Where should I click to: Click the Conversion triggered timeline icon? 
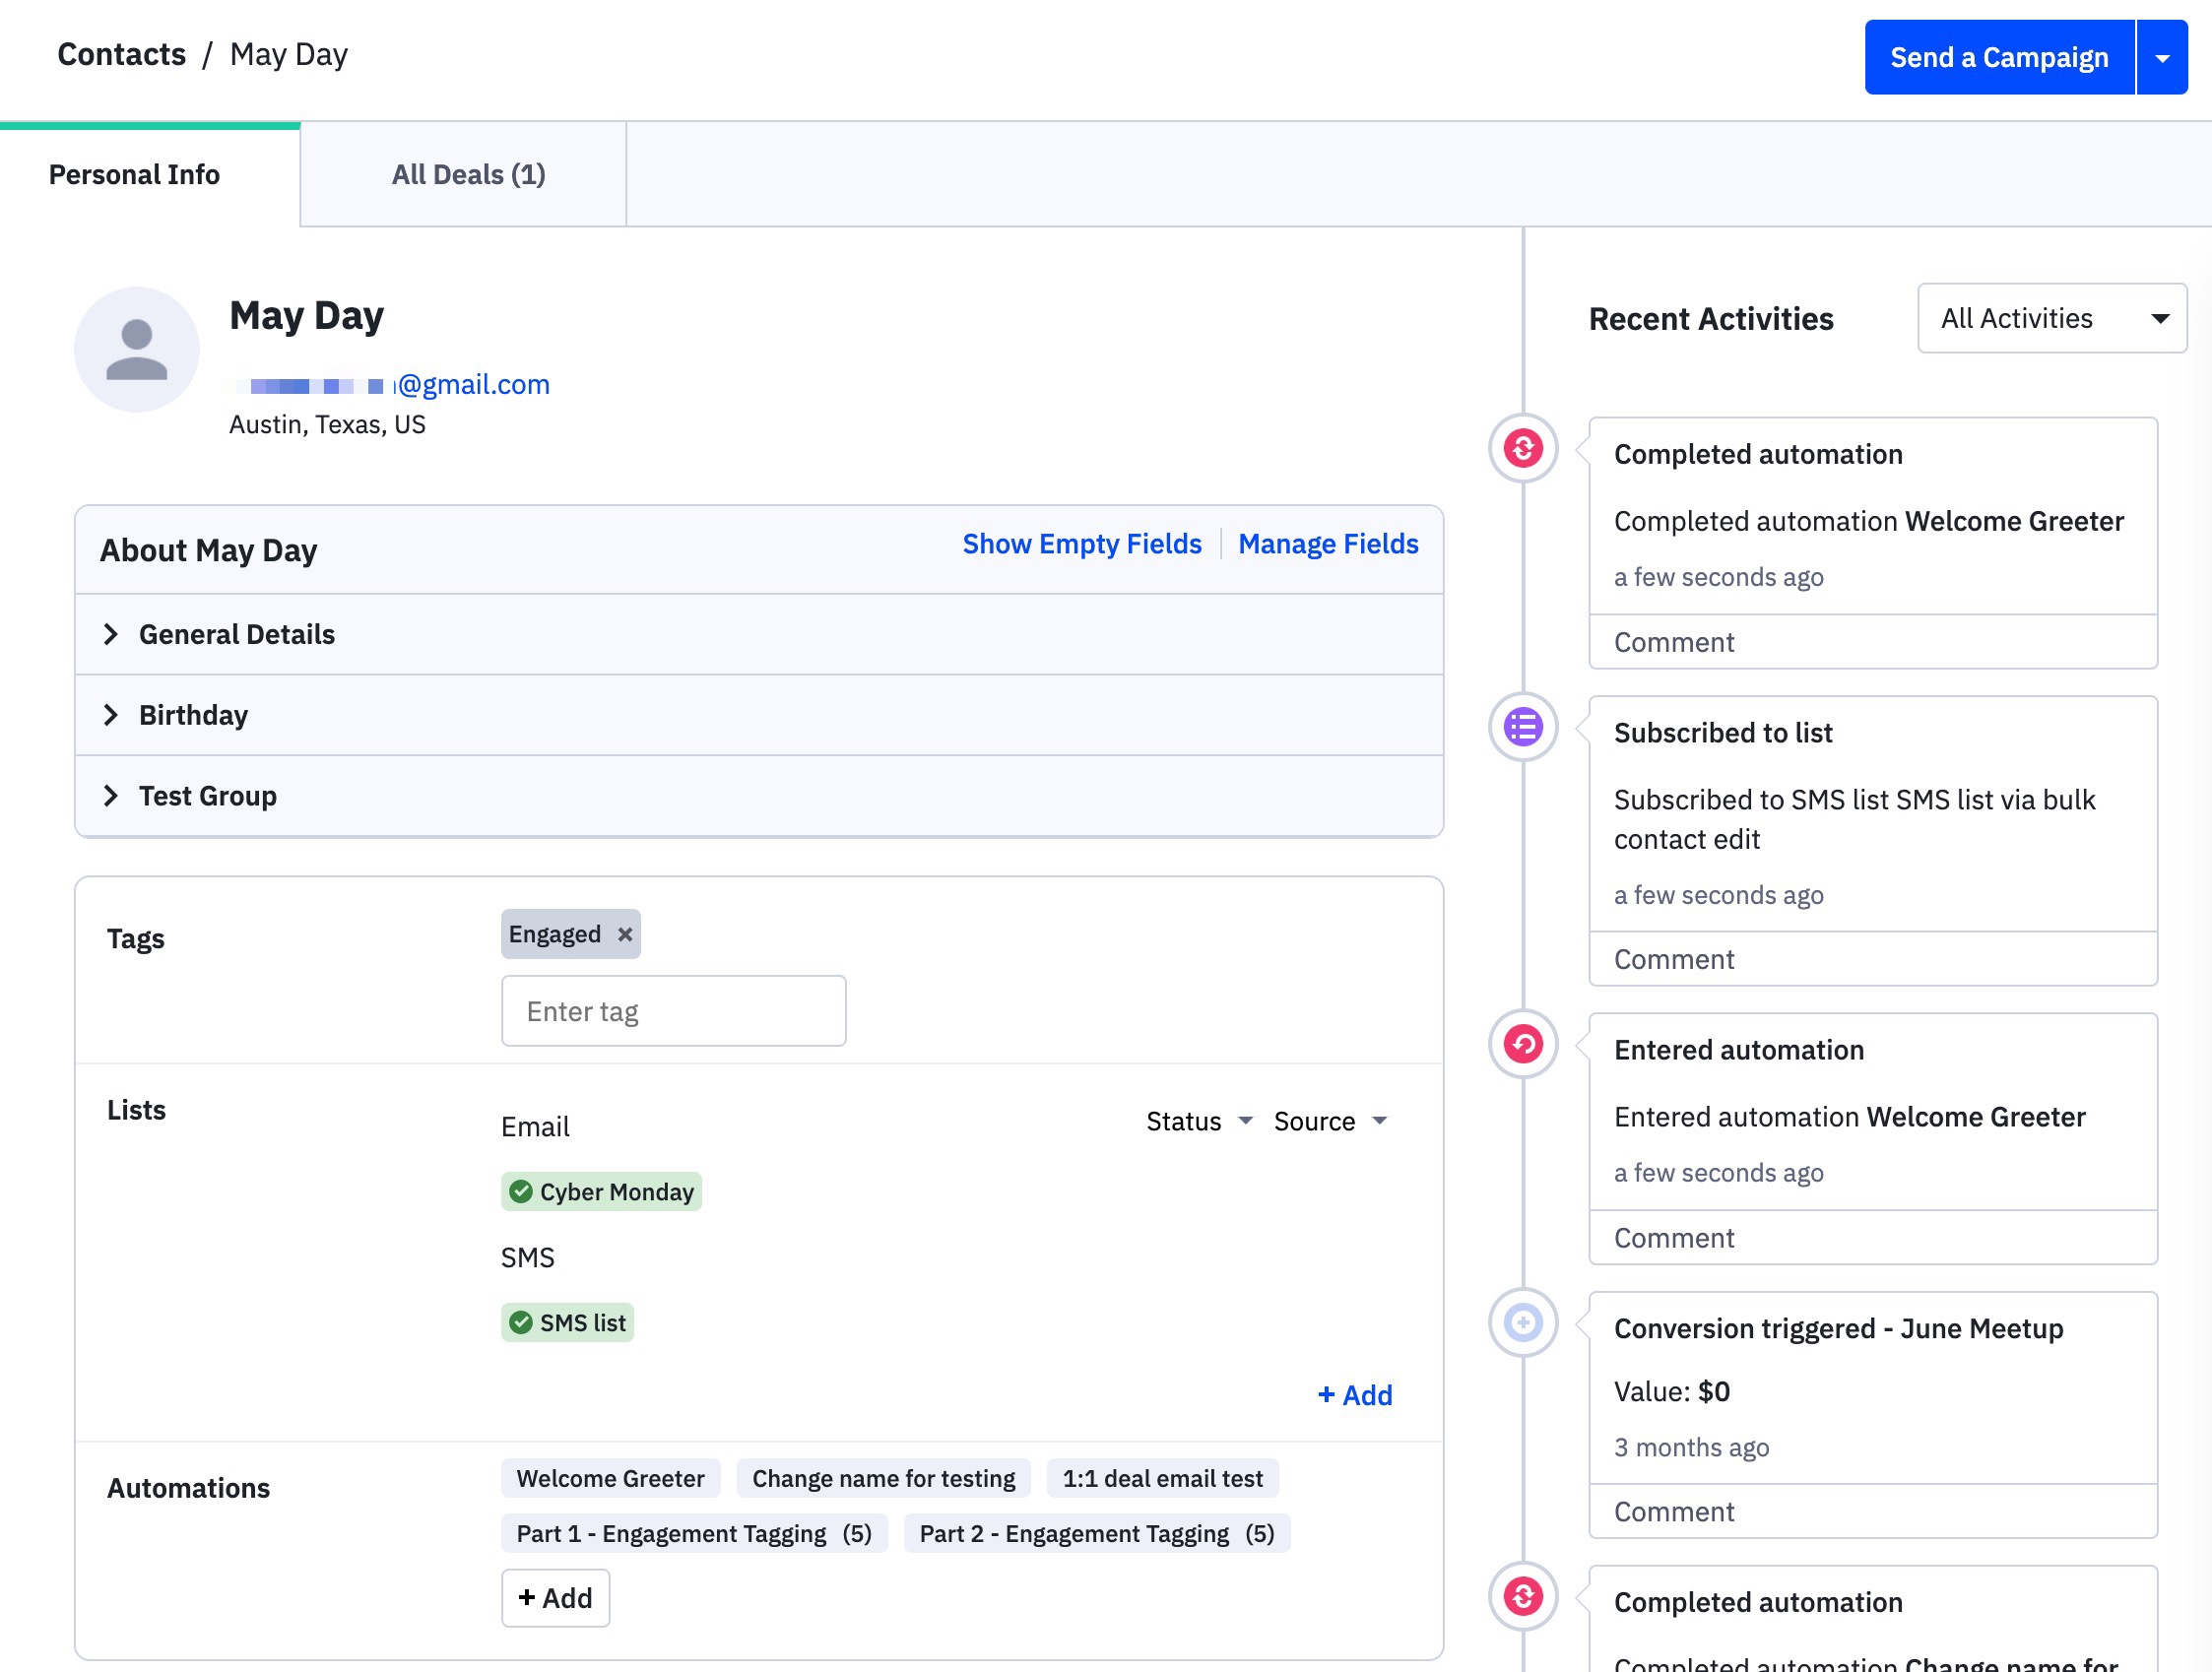tap(1522, 1322)
